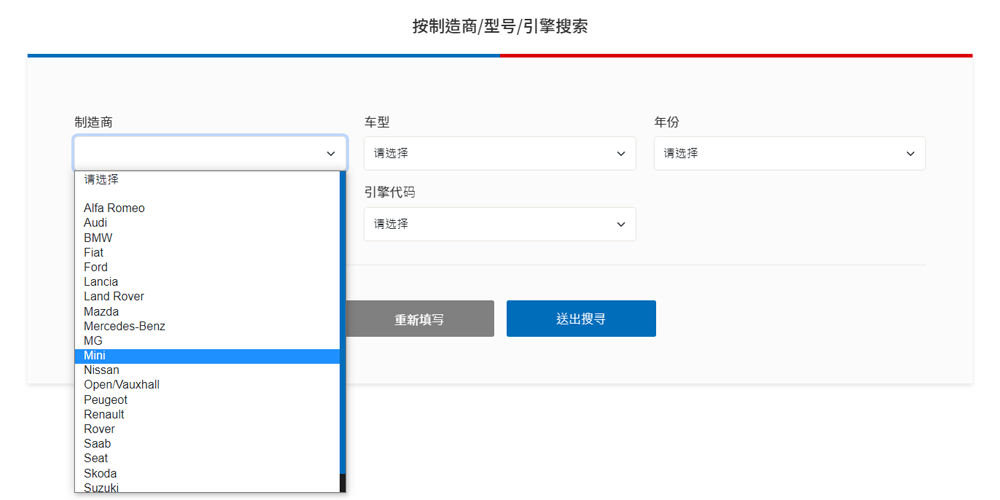This screenshot has width=1000, height=500.
Task: Choose Ford from manufacturer list
Action: (x=207, y=267)
